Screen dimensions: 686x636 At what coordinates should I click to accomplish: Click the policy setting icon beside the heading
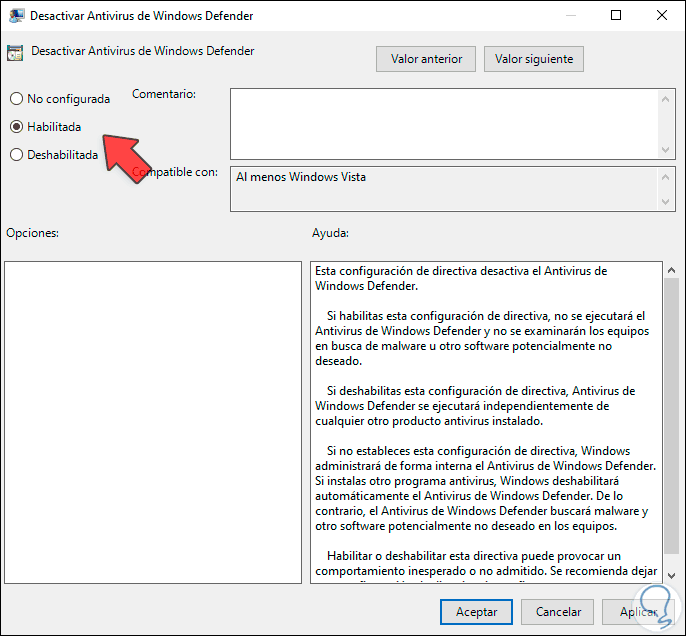tap(15, 53)
